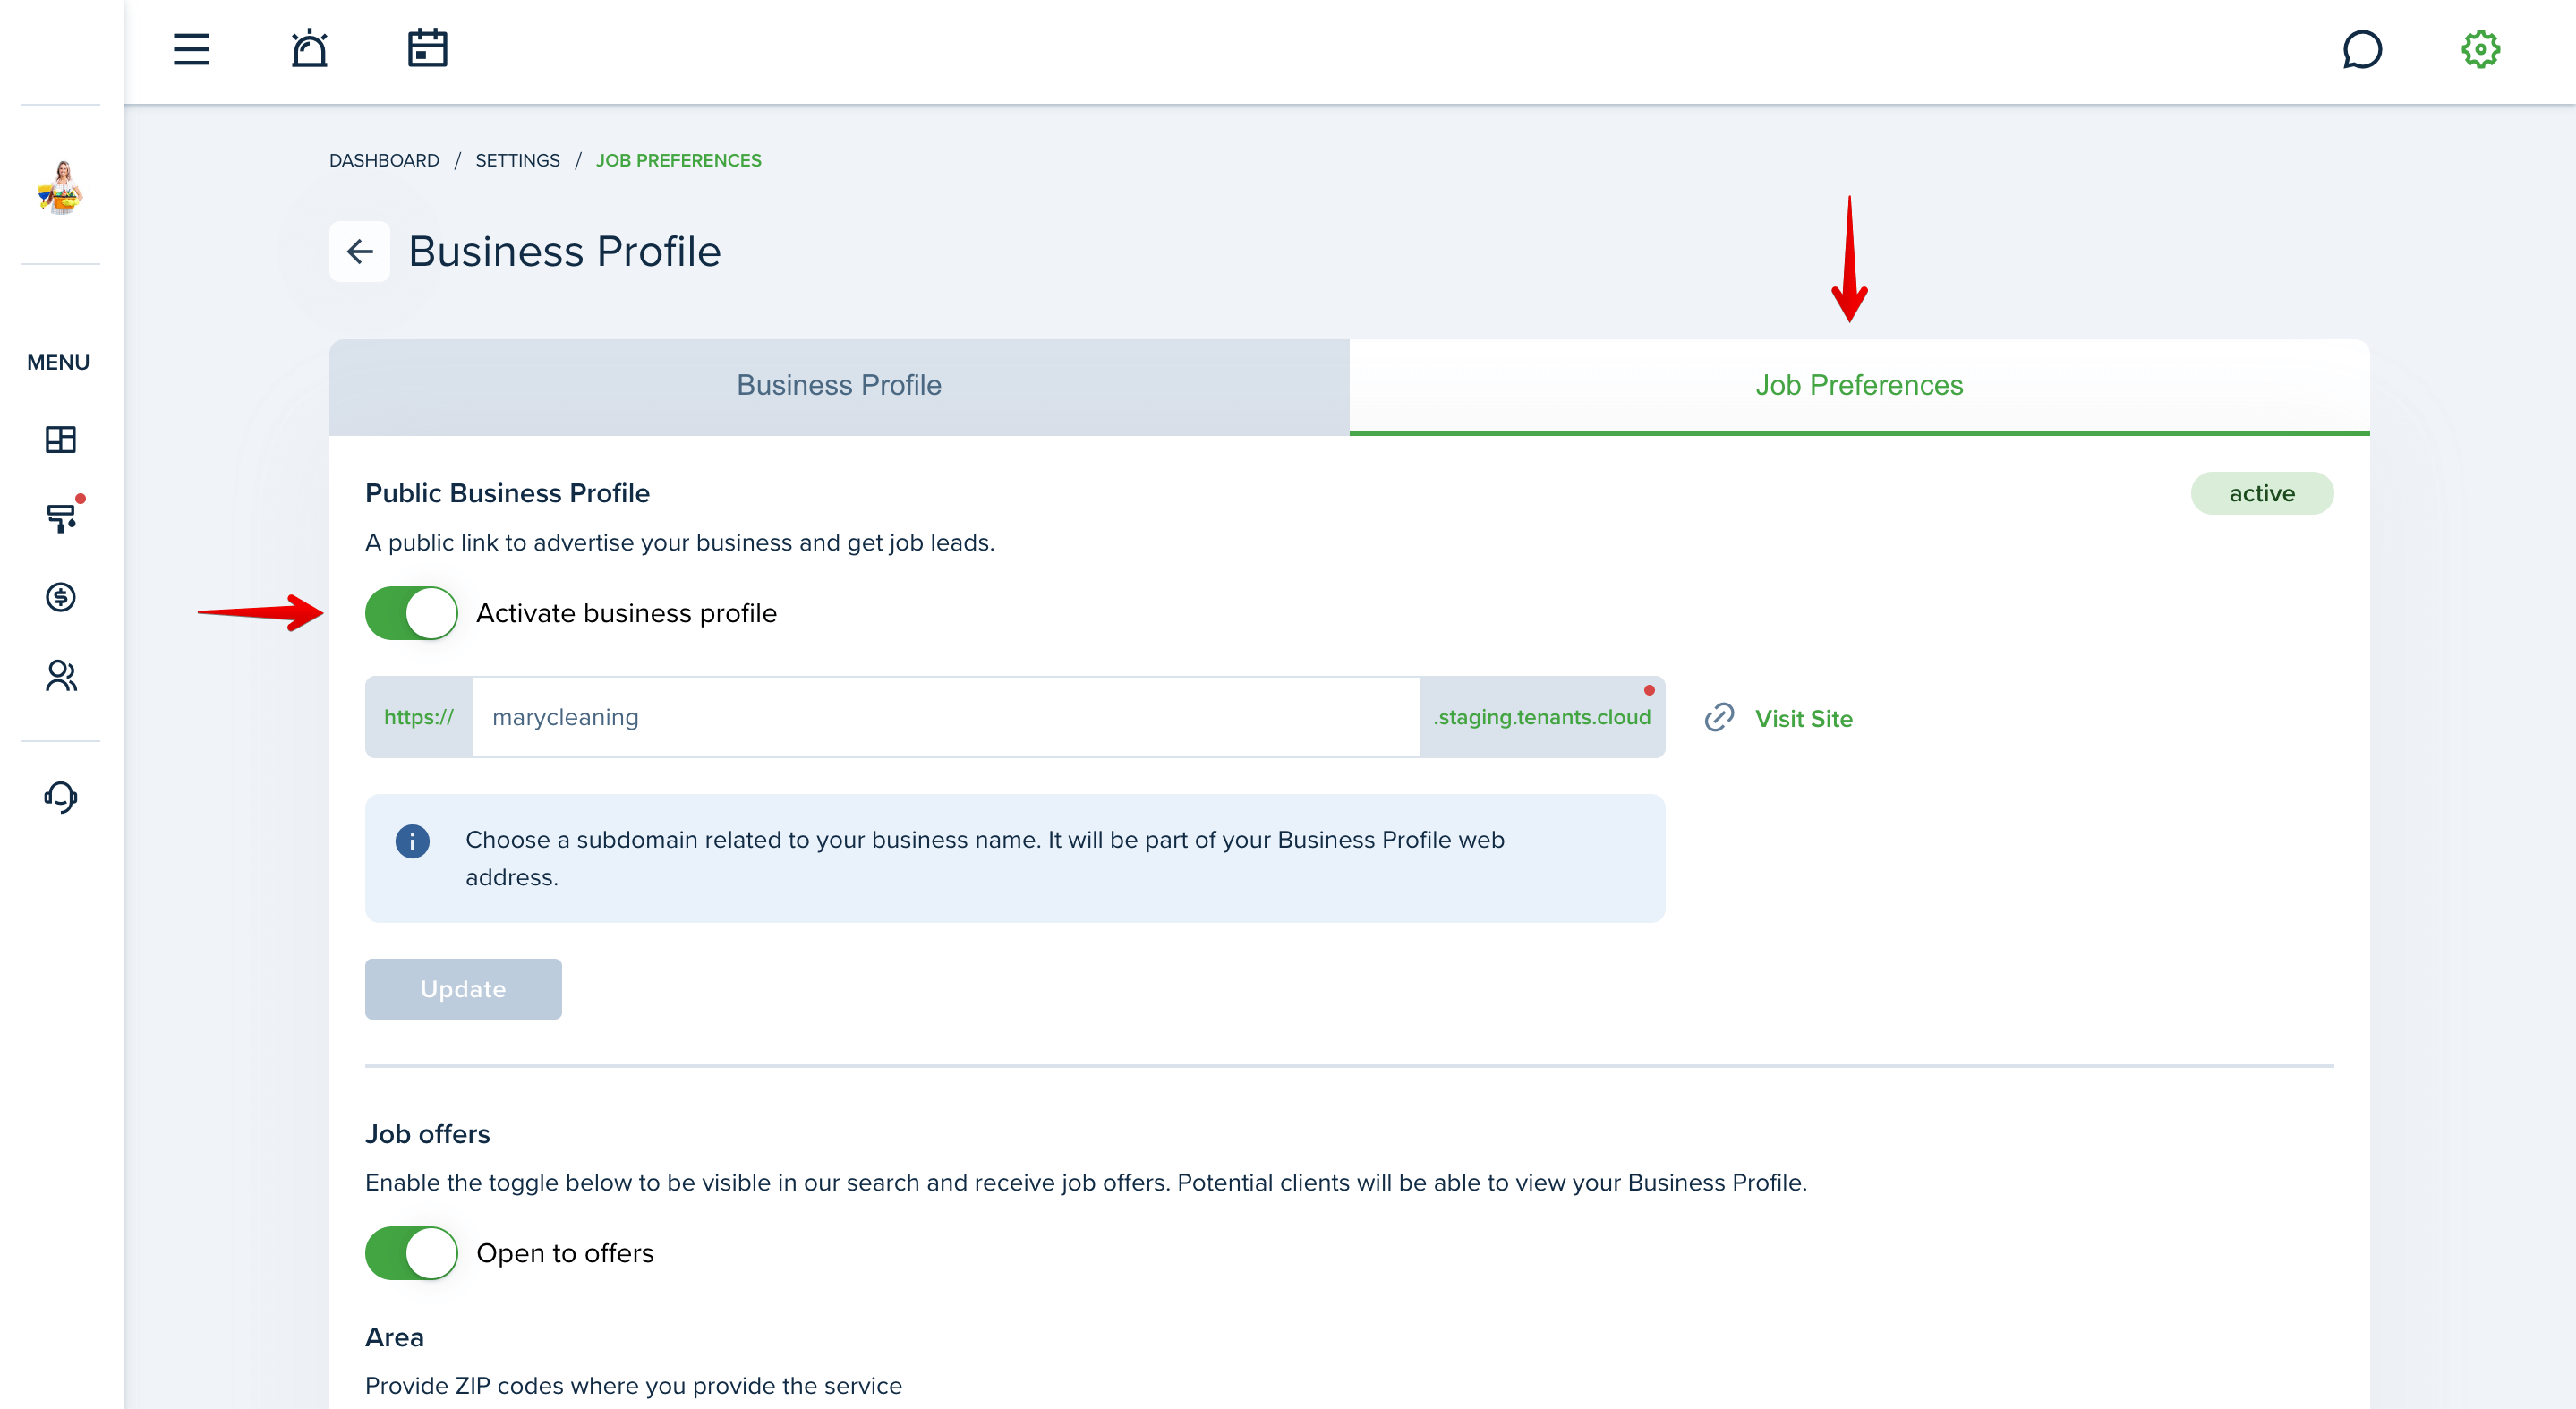
Task: Toggle Activate business profile switch
Action: point(411,613)
